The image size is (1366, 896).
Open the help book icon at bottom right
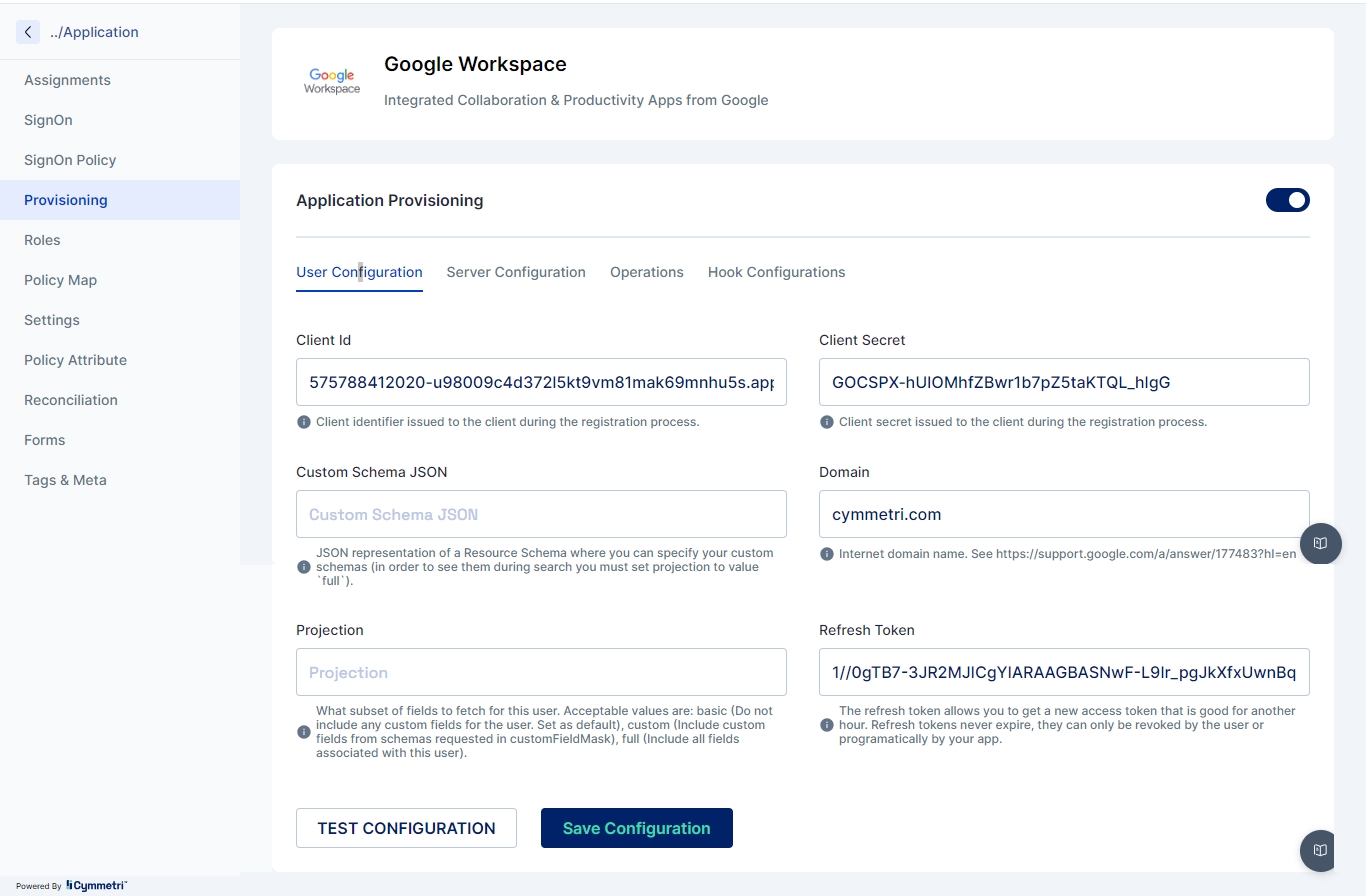point(1320,850)
